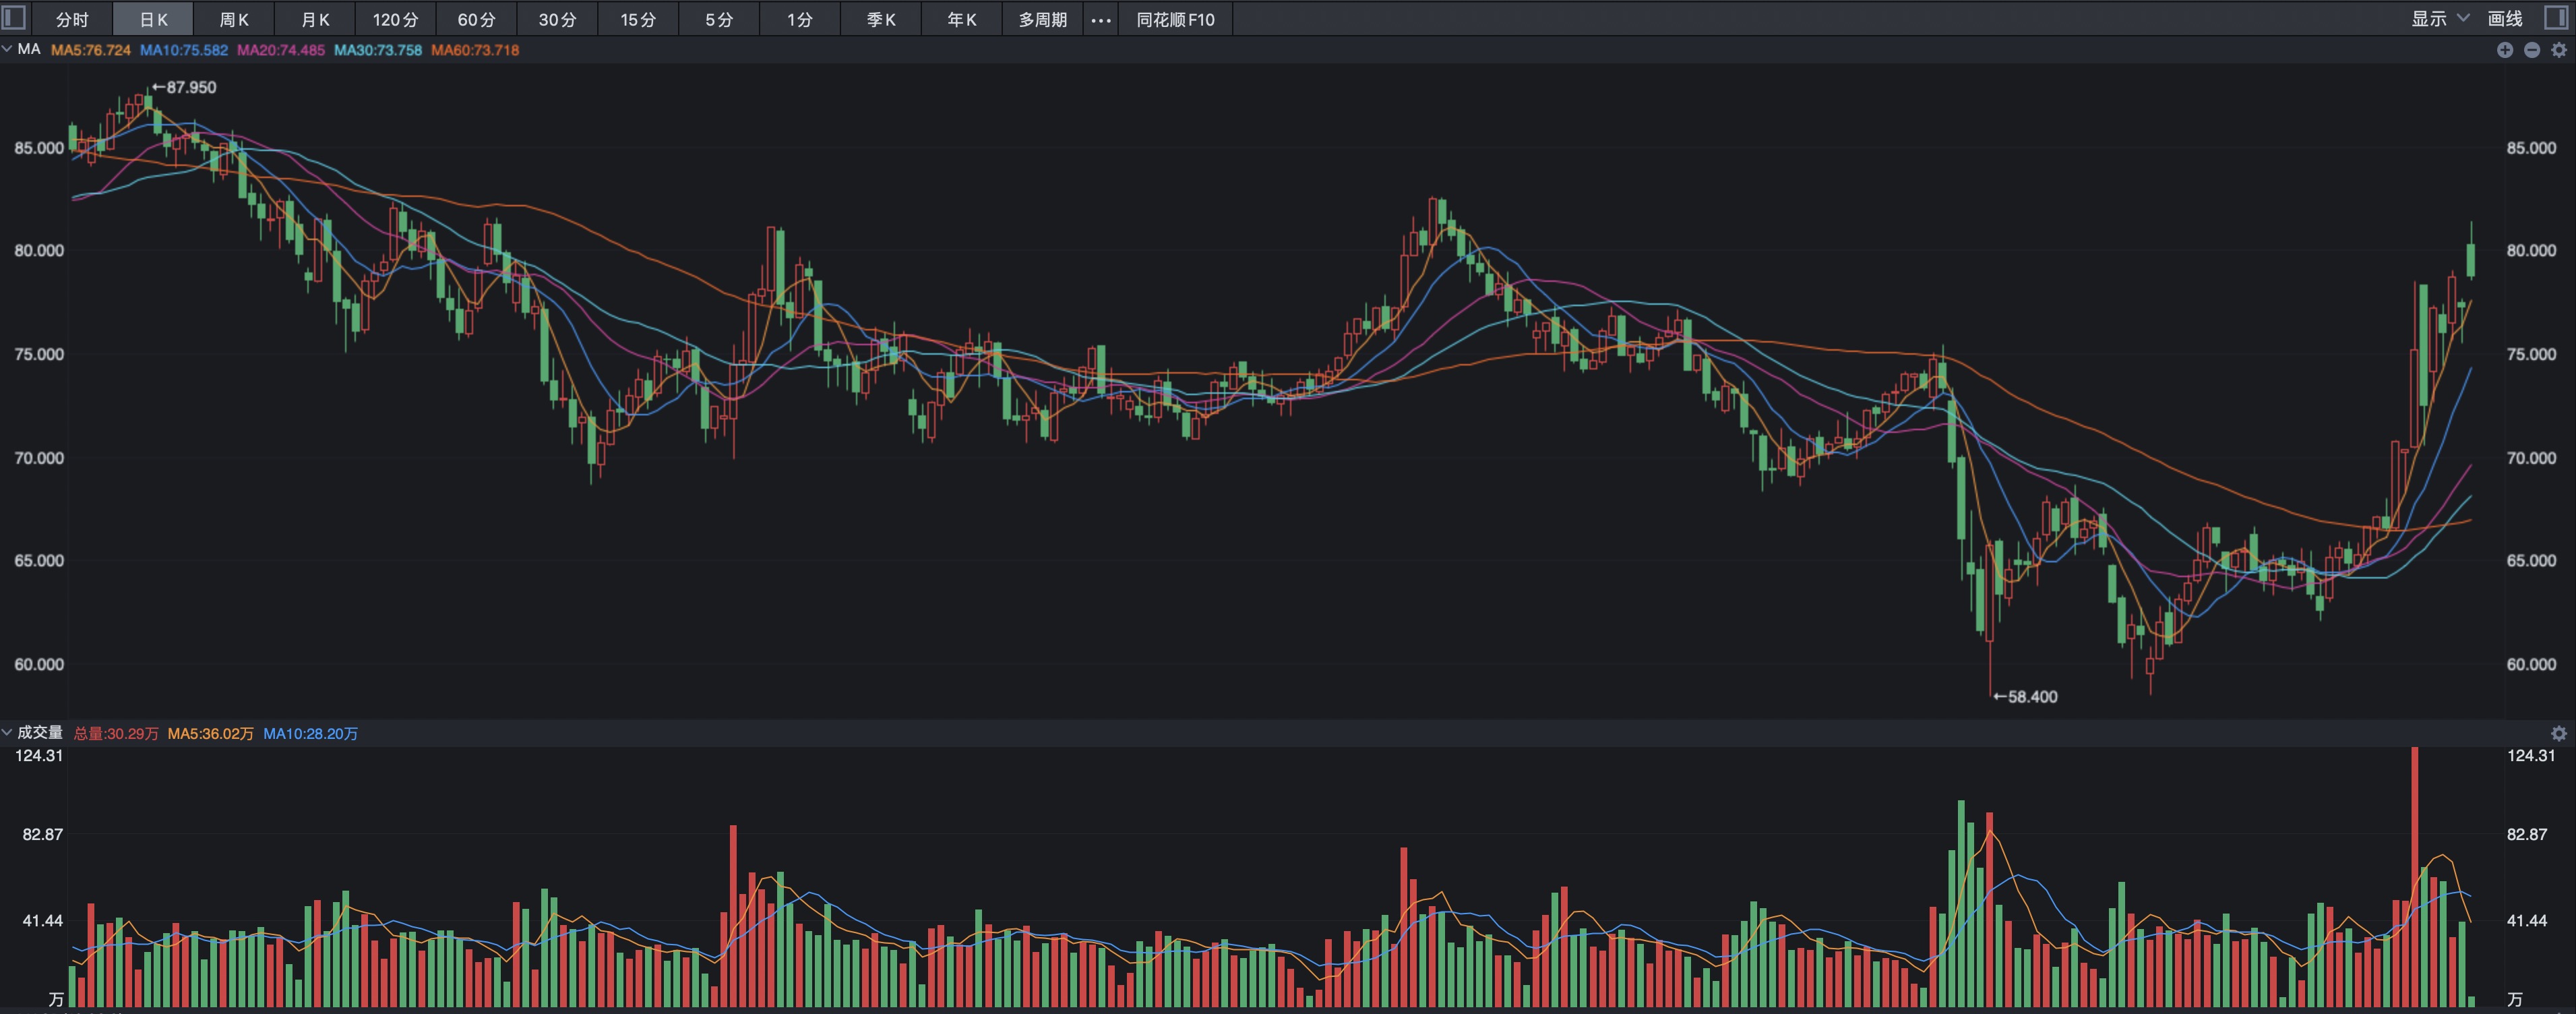Click the minus zoom-out chart icon
2576x1014 pixels.
(x=2532, y=50)
